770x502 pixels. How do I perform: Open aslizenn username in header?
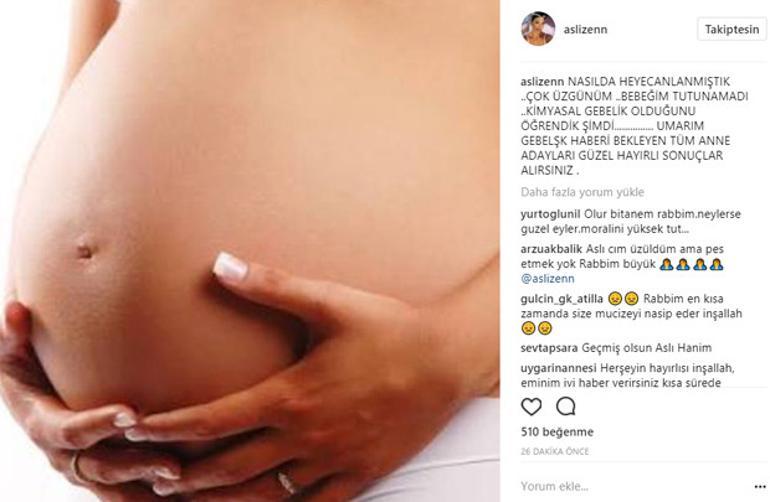(585, 29)
